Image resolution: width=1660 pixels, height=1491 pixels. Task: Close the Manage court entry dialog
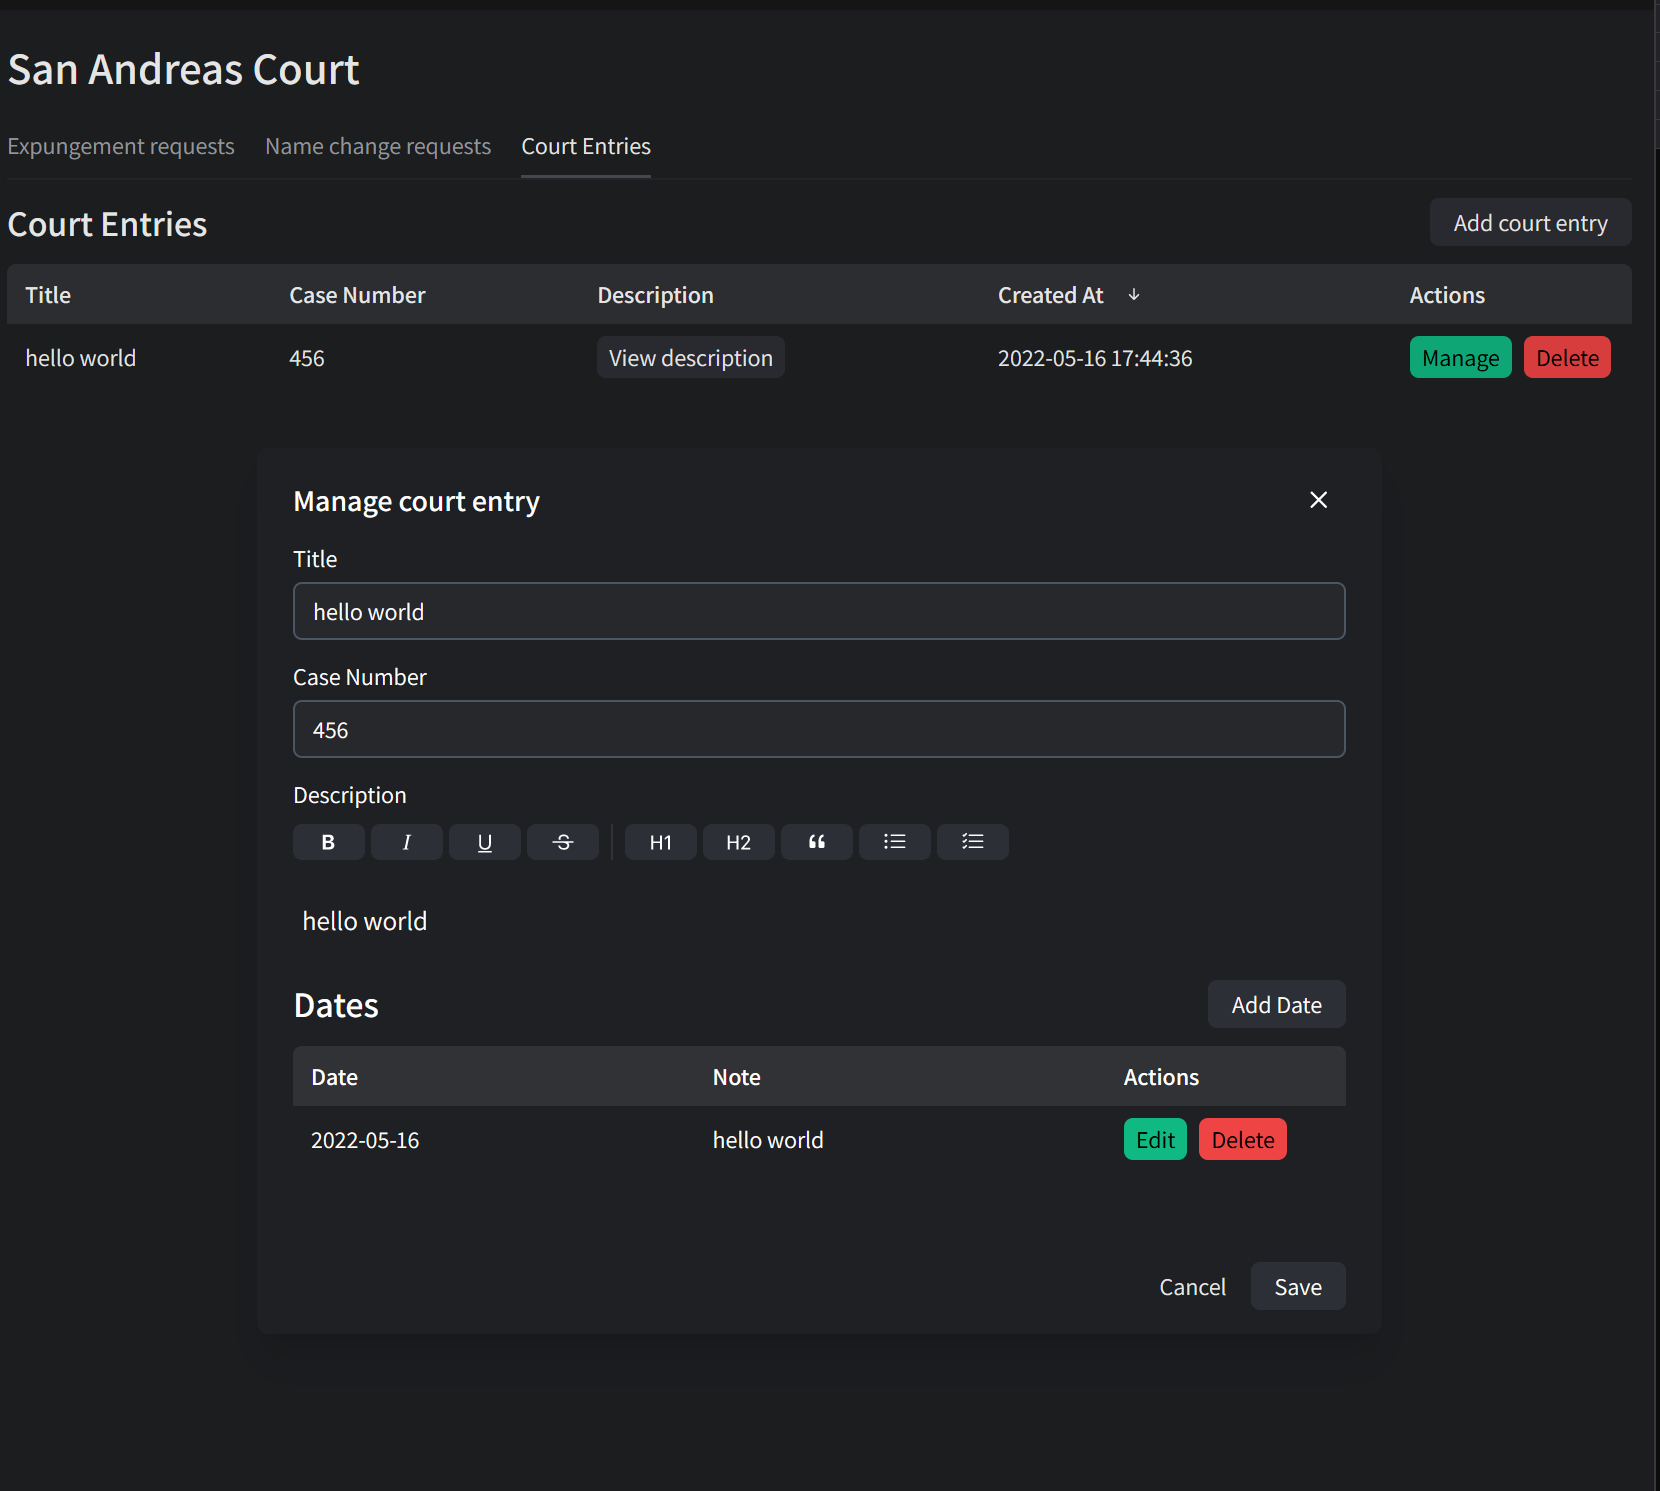[1318, 500]
